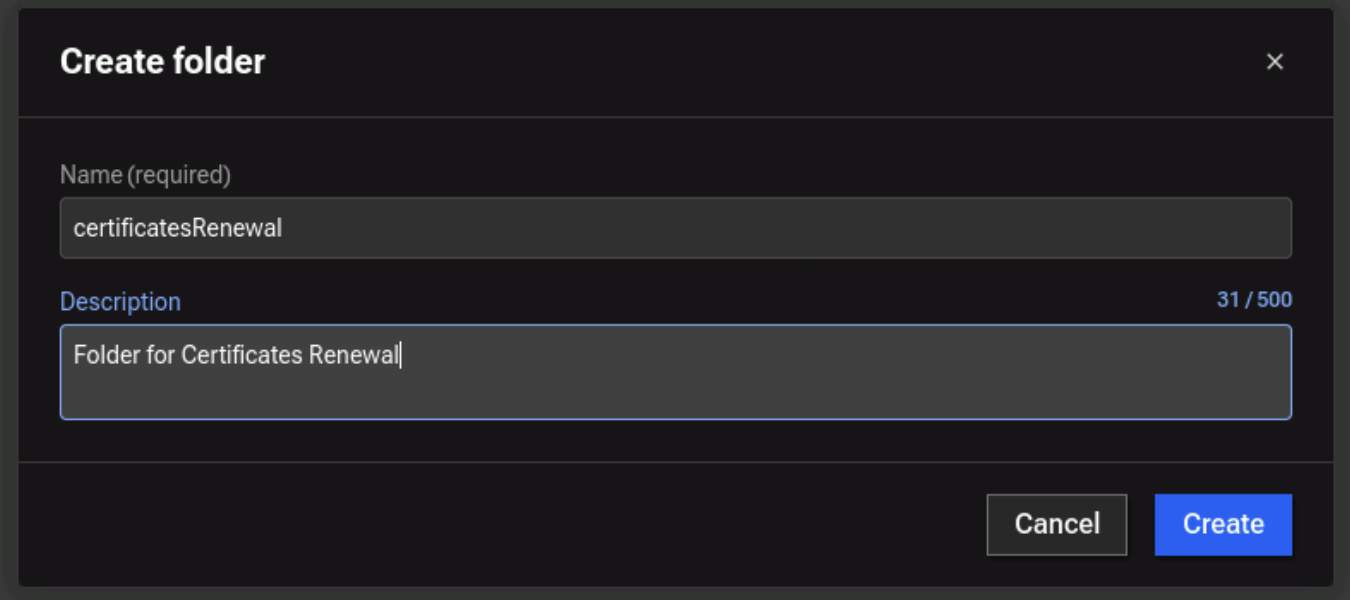Close the Create folder dialog with X
The image size is (1350, 600).
point(1274,62)
